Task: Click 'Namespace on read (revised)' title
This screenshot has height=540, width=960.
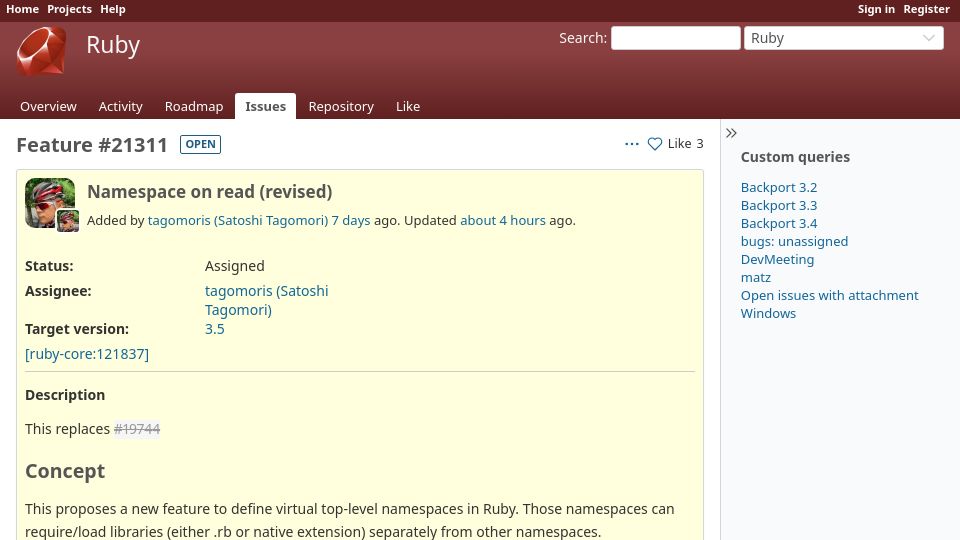Action: coord(209,192)
